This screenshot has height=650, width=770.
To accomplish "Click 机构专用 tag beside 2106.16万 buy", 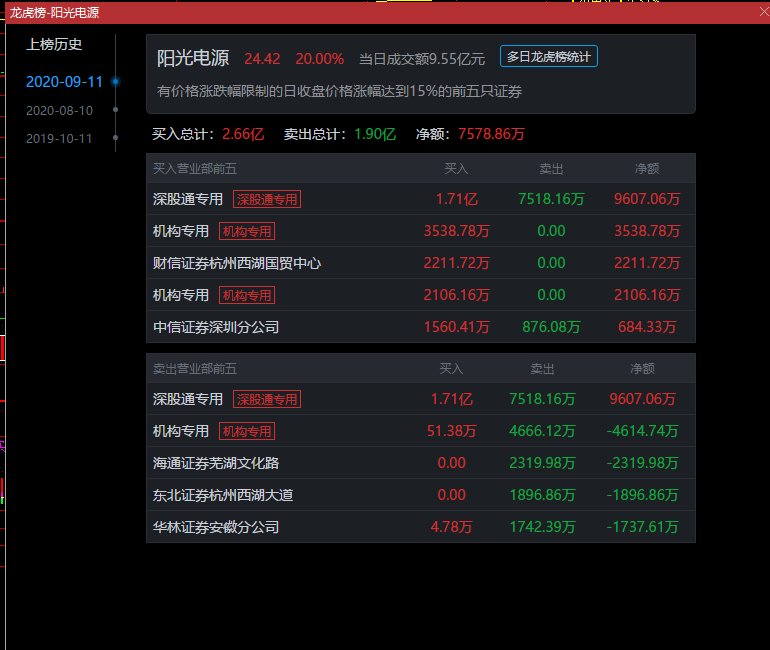I will click(247, 295).
